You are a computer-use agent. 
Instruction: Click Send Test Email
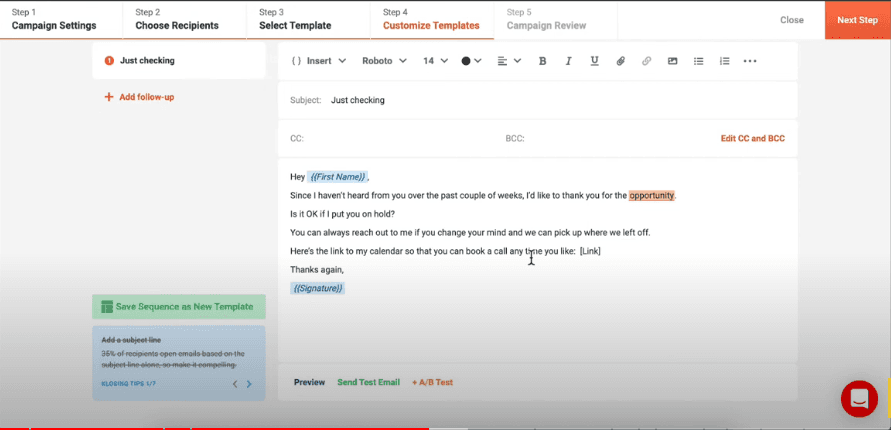tap(368, 382)
